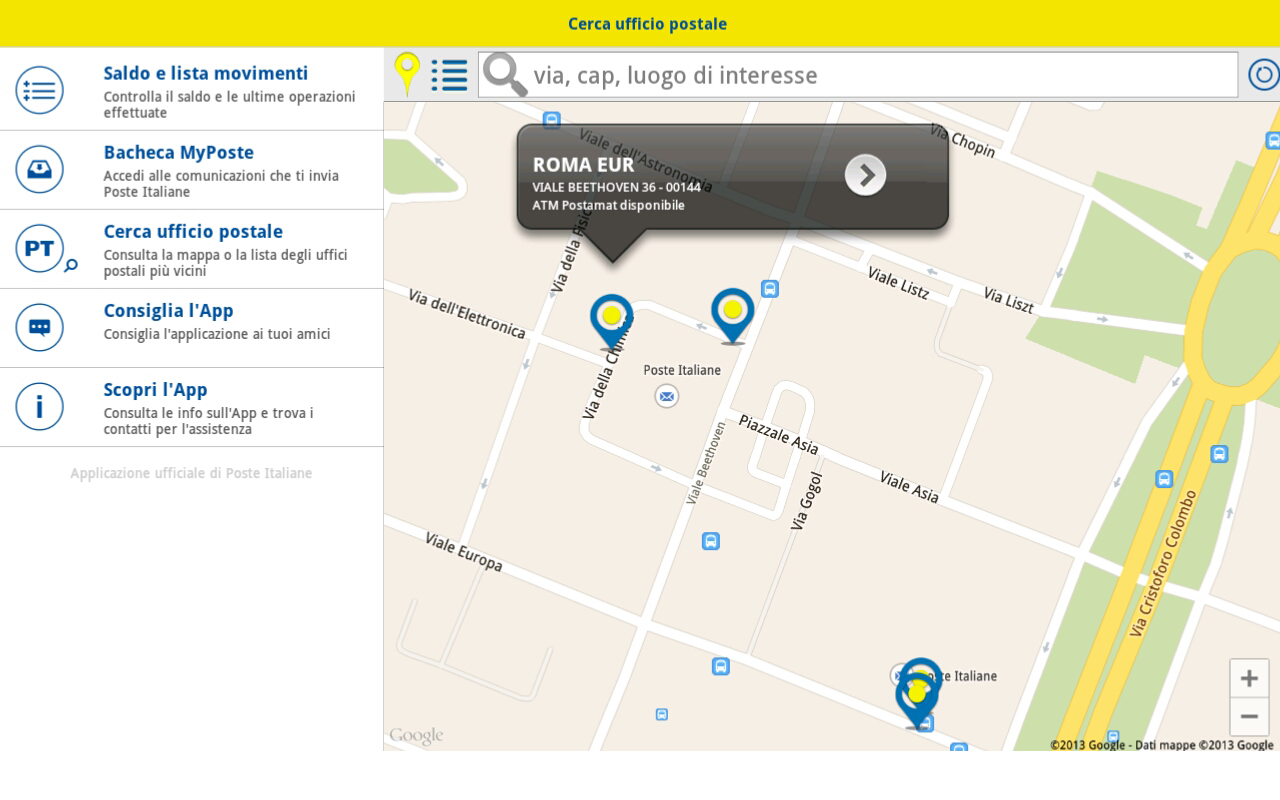Focus the via, cap, luogo di interesse field
The height and width of the screenshot is (800, 1280).
[x=858, y=75]
